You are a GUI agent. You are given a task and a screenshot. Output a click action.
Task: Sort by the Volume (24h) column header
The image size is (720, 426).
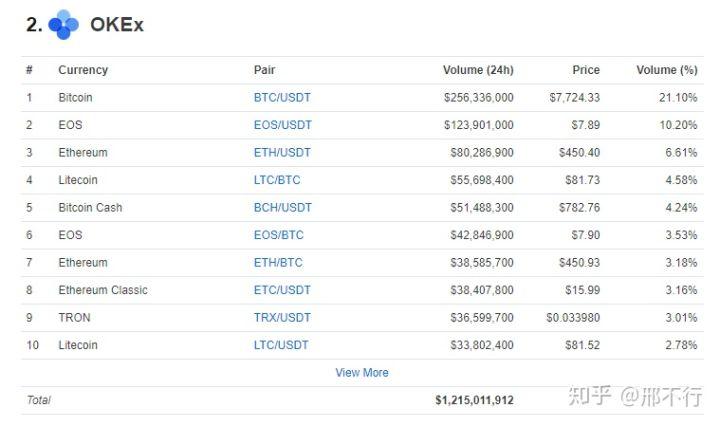tap(478, 70)
